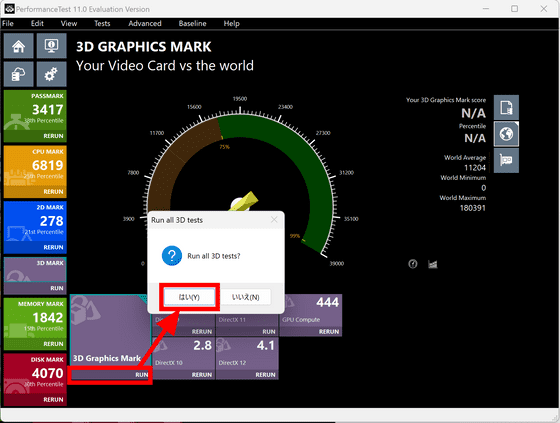Open the Tests menu

pos(102,24)
